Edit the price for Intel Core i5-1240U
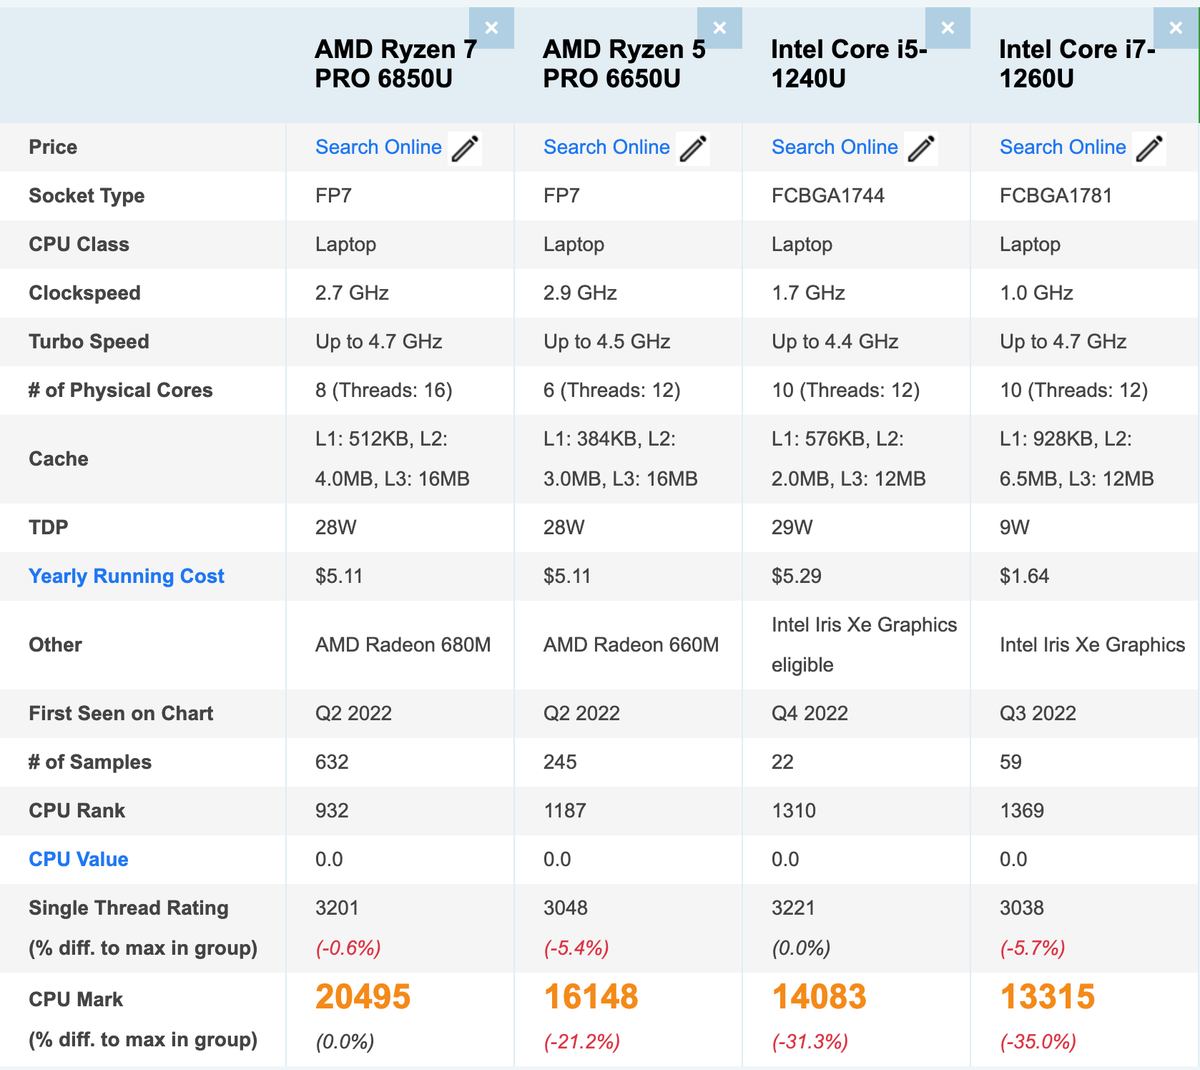1200x1070 pixels. 921,148
